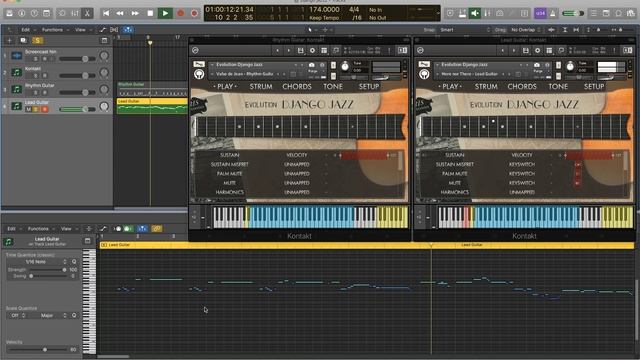Mute the Lead Guitar track
Screen dimensions: 640x360
(28, 109)
